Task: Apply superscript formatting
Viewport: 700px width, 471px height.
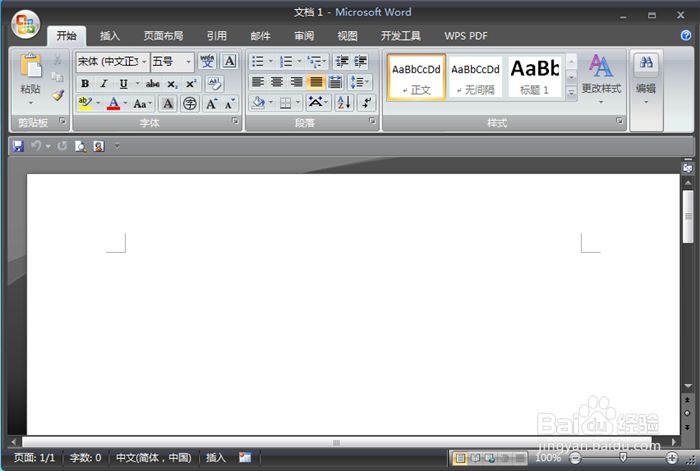Action: coord(191,83)
